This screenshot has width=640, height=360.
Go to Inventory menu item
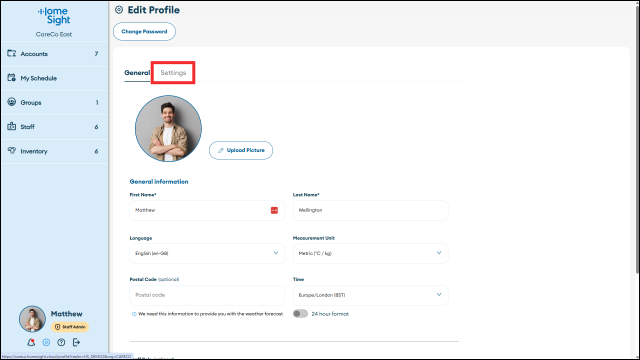55,151
